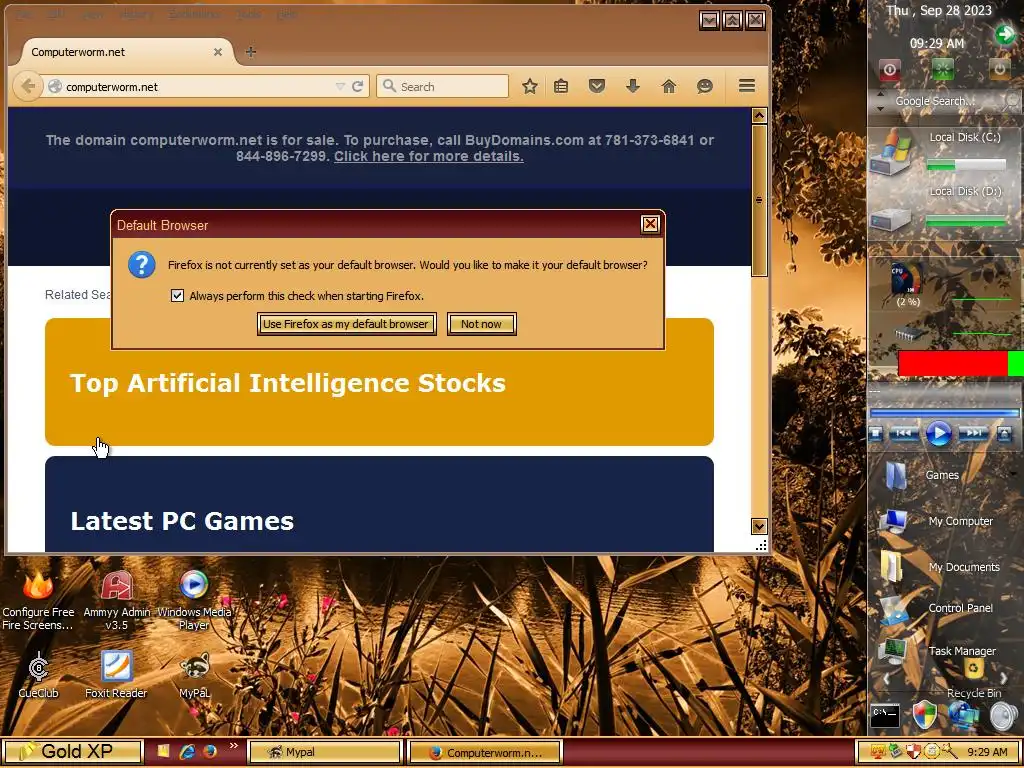
Task: Click the page scrollbar up arrow
Action: tap(759, 116)
